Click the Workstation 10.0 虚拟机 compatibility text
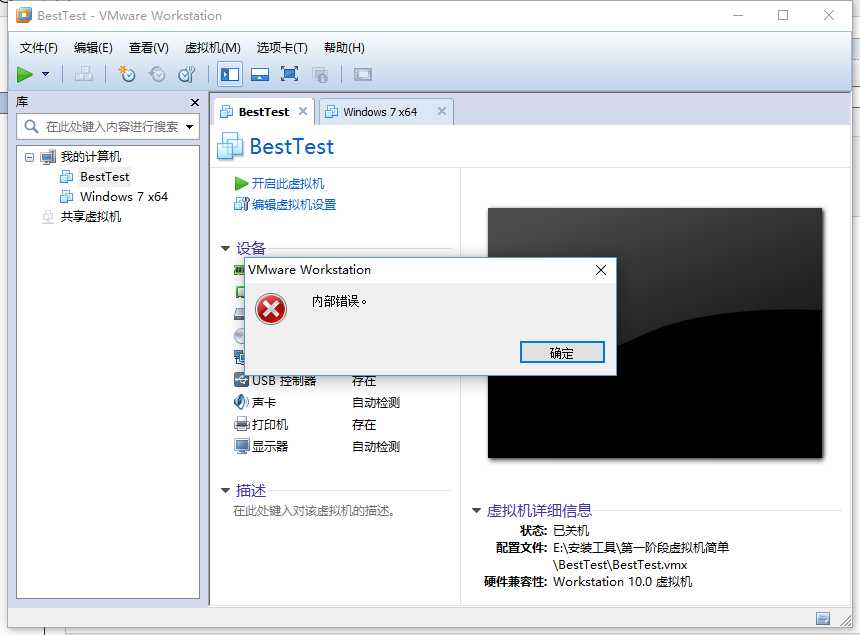This screenshot has width=860, height=635. [623, 582]
